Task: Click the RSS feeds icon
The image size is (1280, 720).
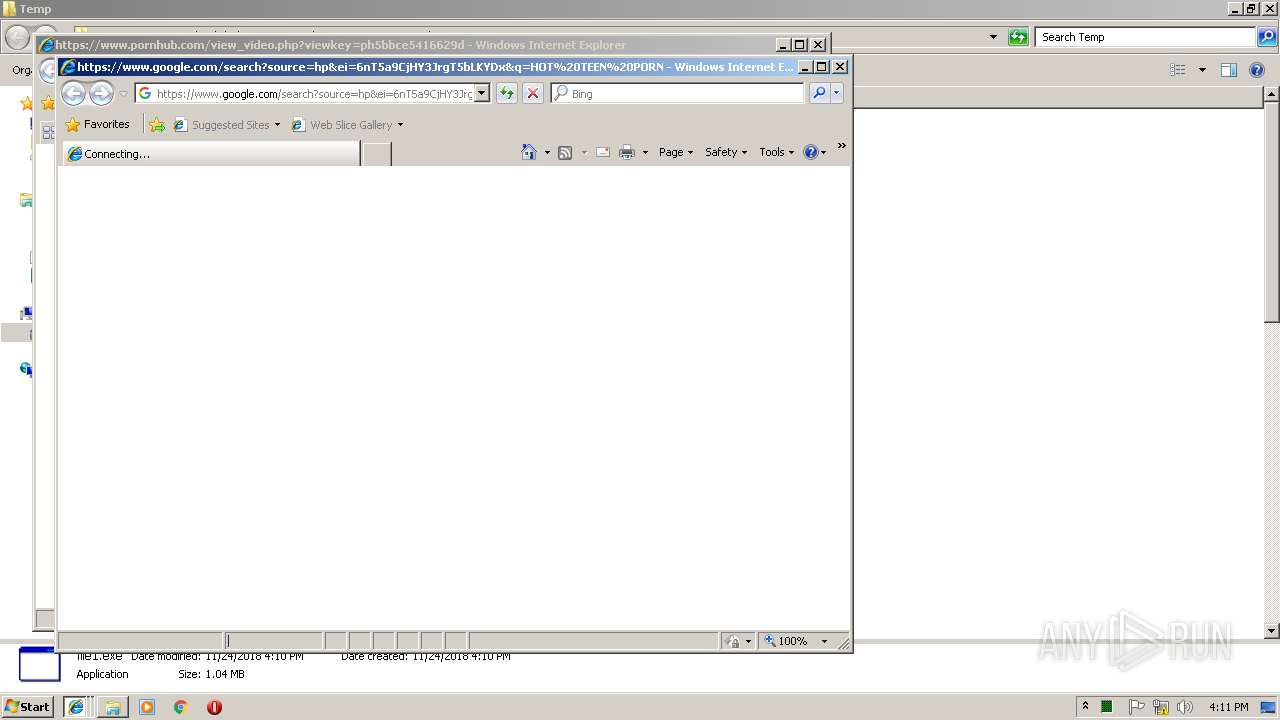Action: click(x=565, y=152)
